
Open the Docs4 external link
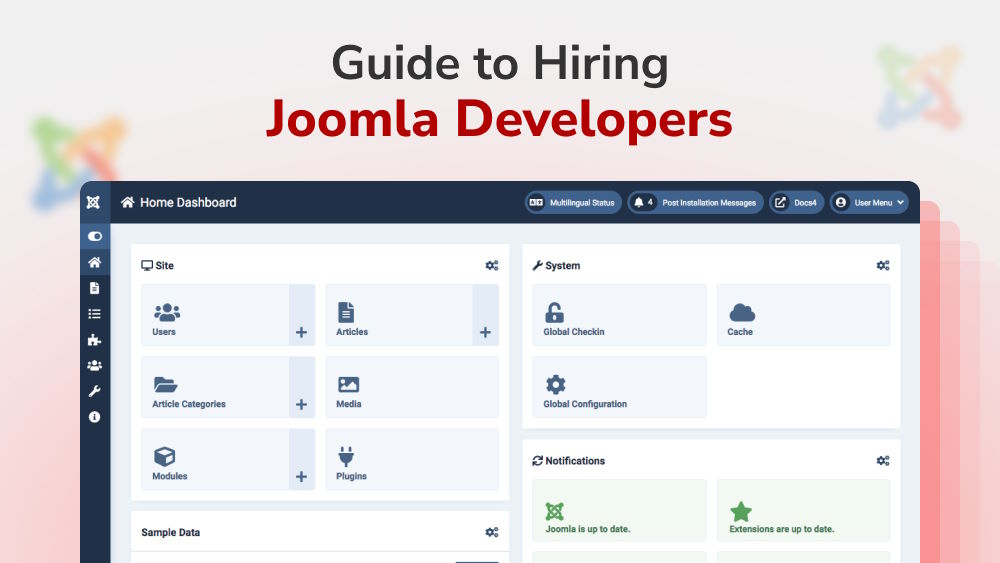[796, 203]
